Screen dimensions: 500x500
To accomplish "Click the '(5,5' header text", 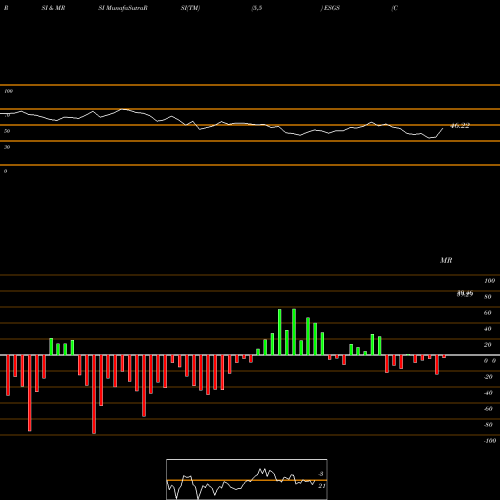I will pyautogui.click(x=257, y=8).
